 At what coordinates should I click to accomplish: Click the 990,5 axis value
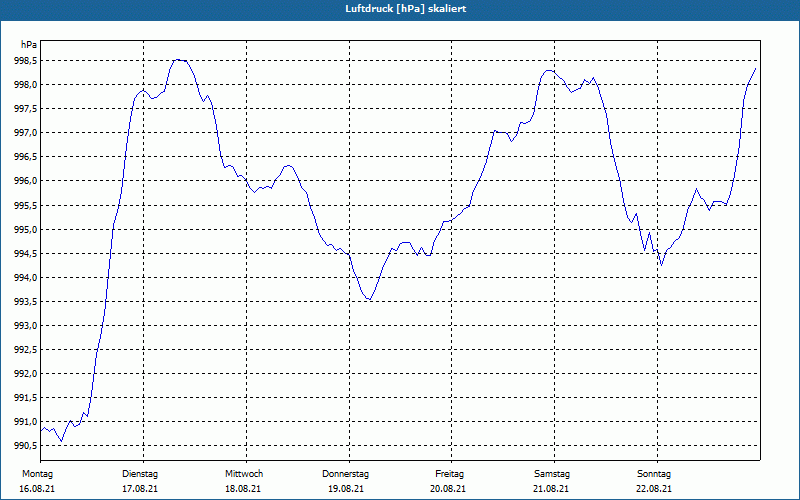coord(24,445)
